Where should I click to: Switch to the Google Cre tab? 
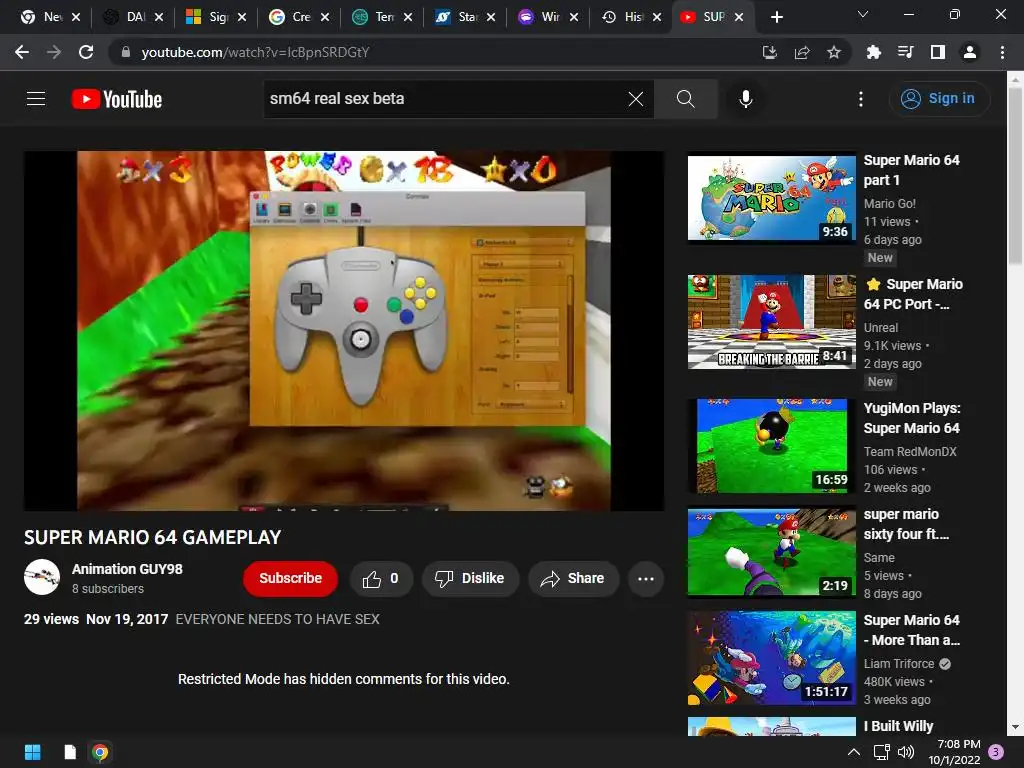[293, 17]
